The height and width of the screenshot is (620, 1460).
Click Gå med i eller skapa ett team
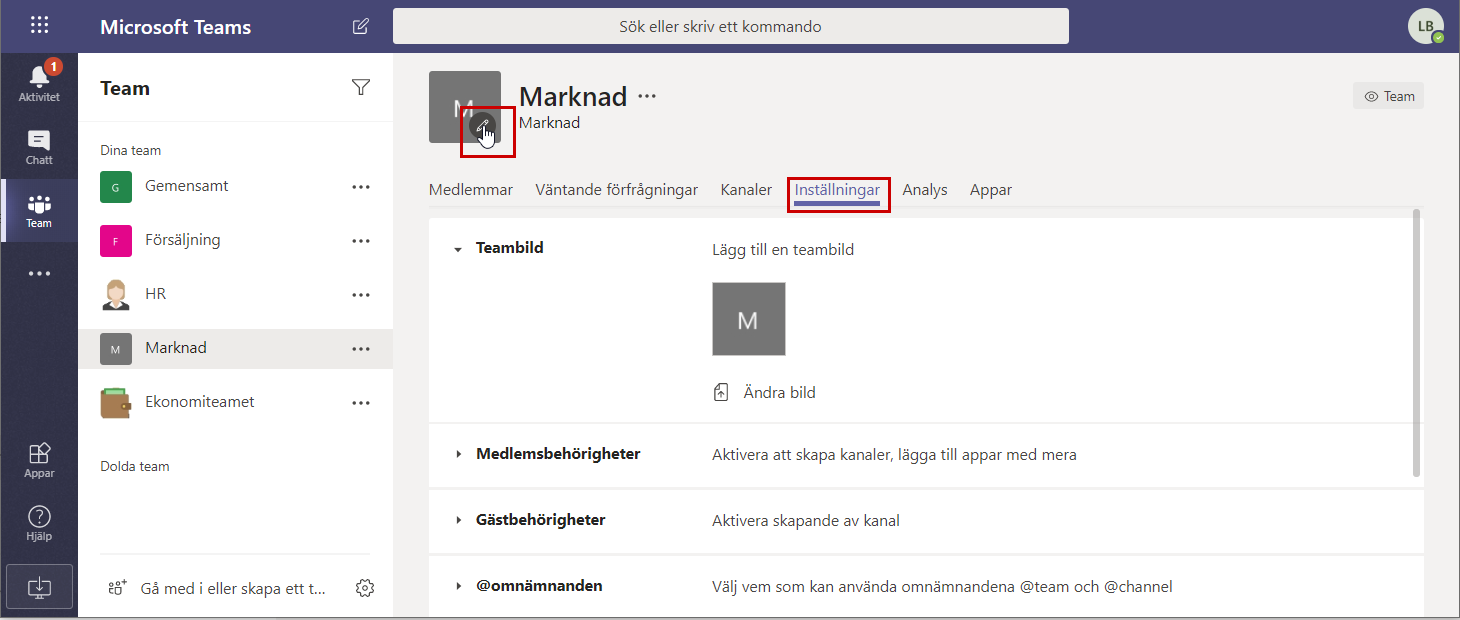[232, 589]
